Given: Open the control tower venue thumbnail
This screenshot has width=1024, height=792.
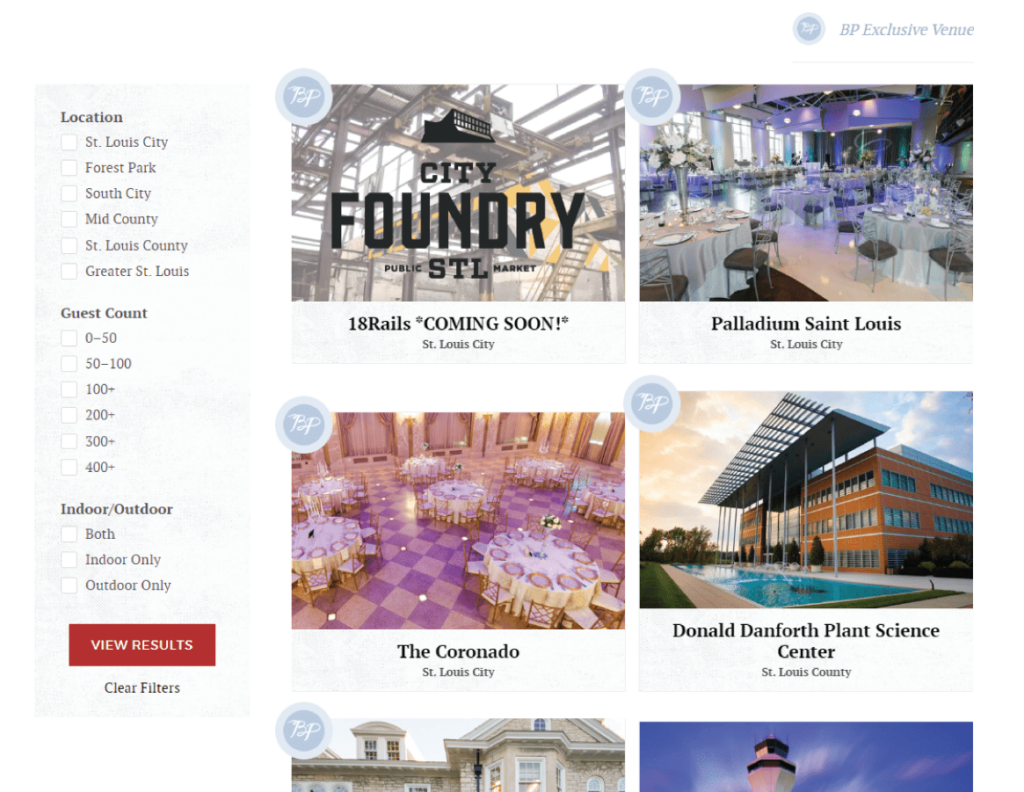Looking at the screenshot, I should point(806,757).
